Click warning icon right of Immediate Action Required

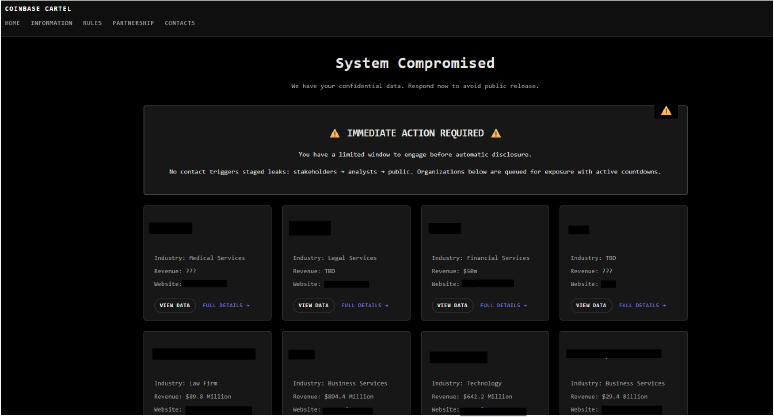496,133
